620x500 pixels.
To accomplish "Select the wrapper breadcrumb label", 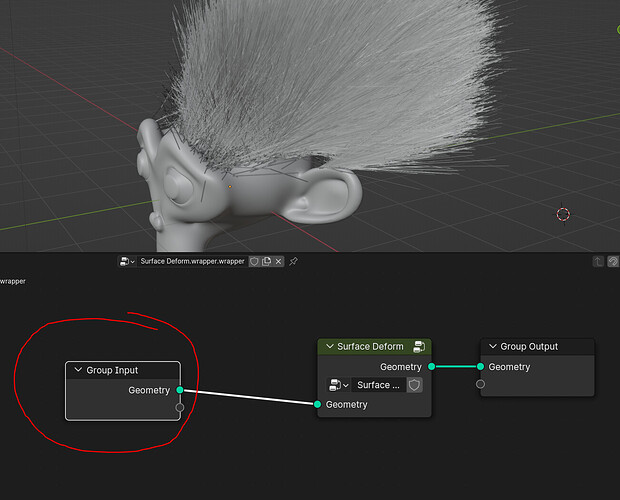I will pos(13,281).
